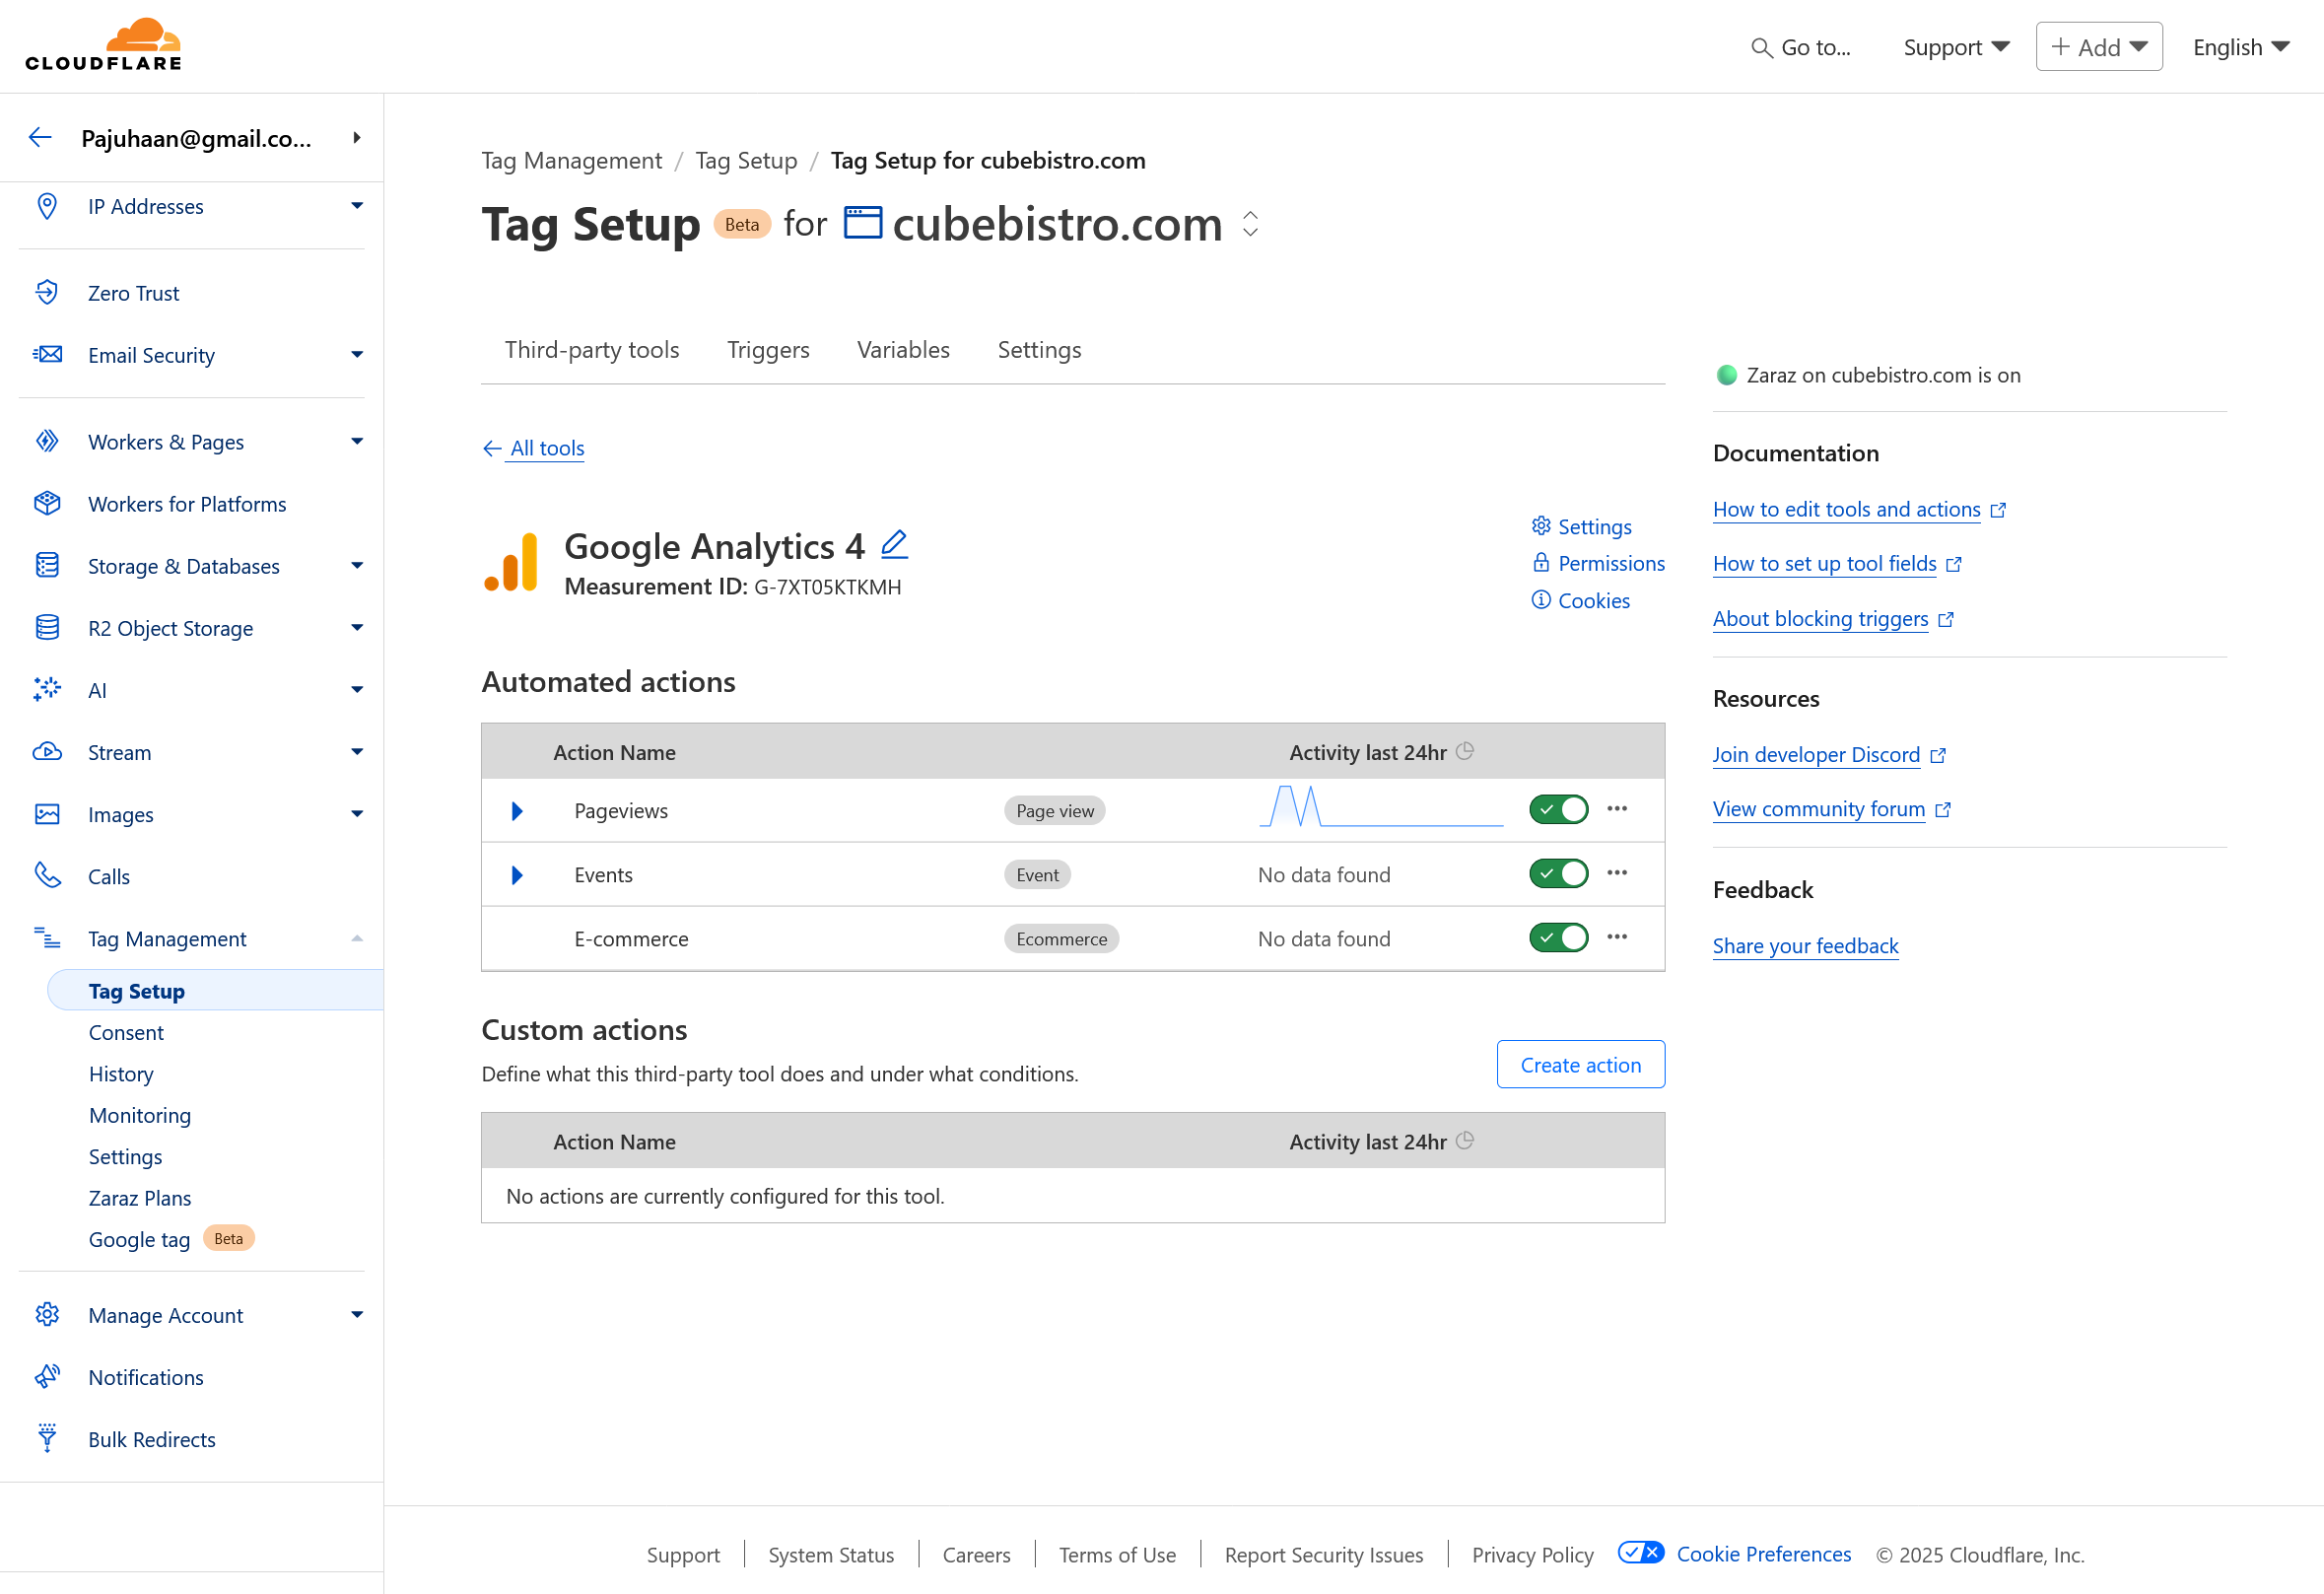Disable the Events action toggle
This screenshot has width=2324, height=1594.
[x=1558, y=873]
